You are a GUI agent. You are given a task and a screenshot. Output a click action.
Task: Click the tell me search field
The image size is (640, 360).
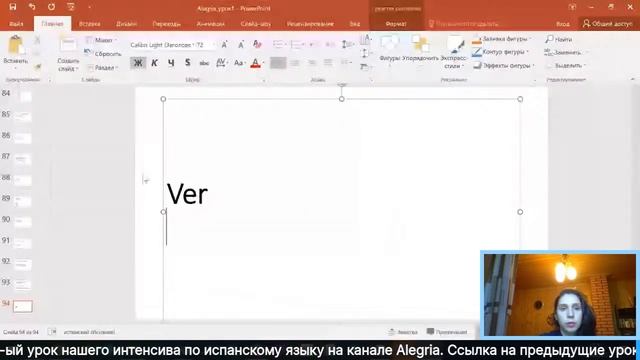(464, 24)
